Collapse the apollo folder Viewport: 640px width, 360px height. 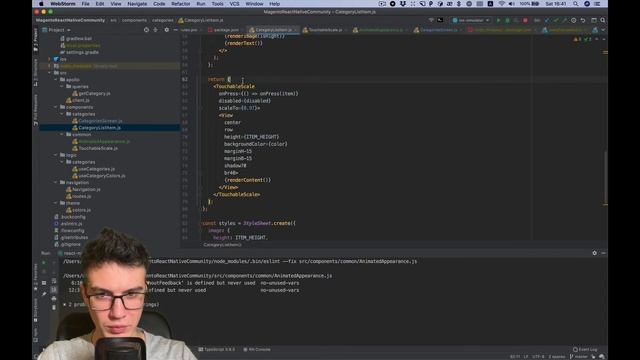(56, 80)
